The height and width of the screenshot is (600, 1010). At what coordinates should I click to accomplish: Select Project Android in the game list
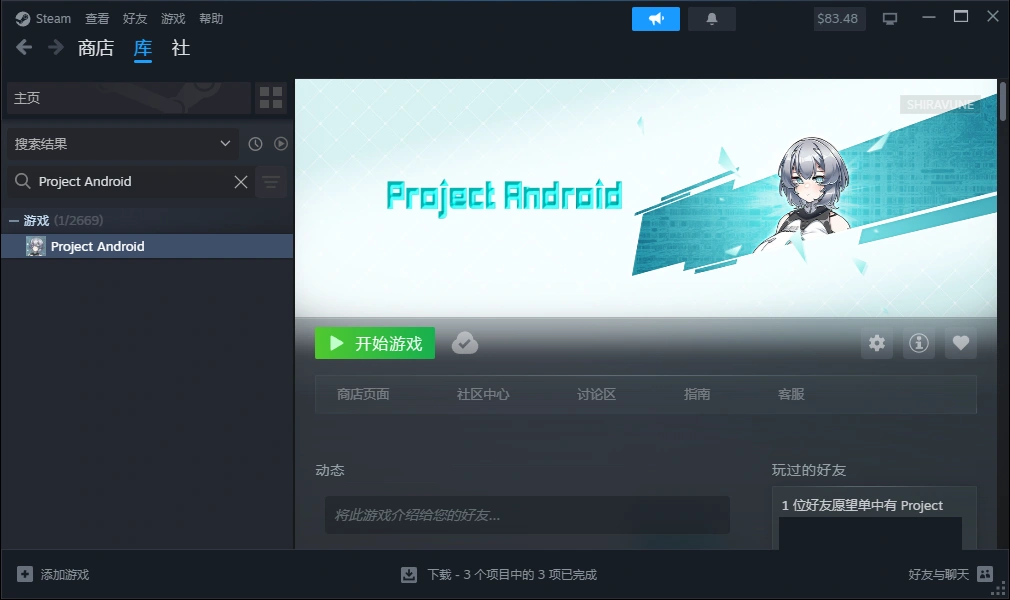click(x=147, y=246)
